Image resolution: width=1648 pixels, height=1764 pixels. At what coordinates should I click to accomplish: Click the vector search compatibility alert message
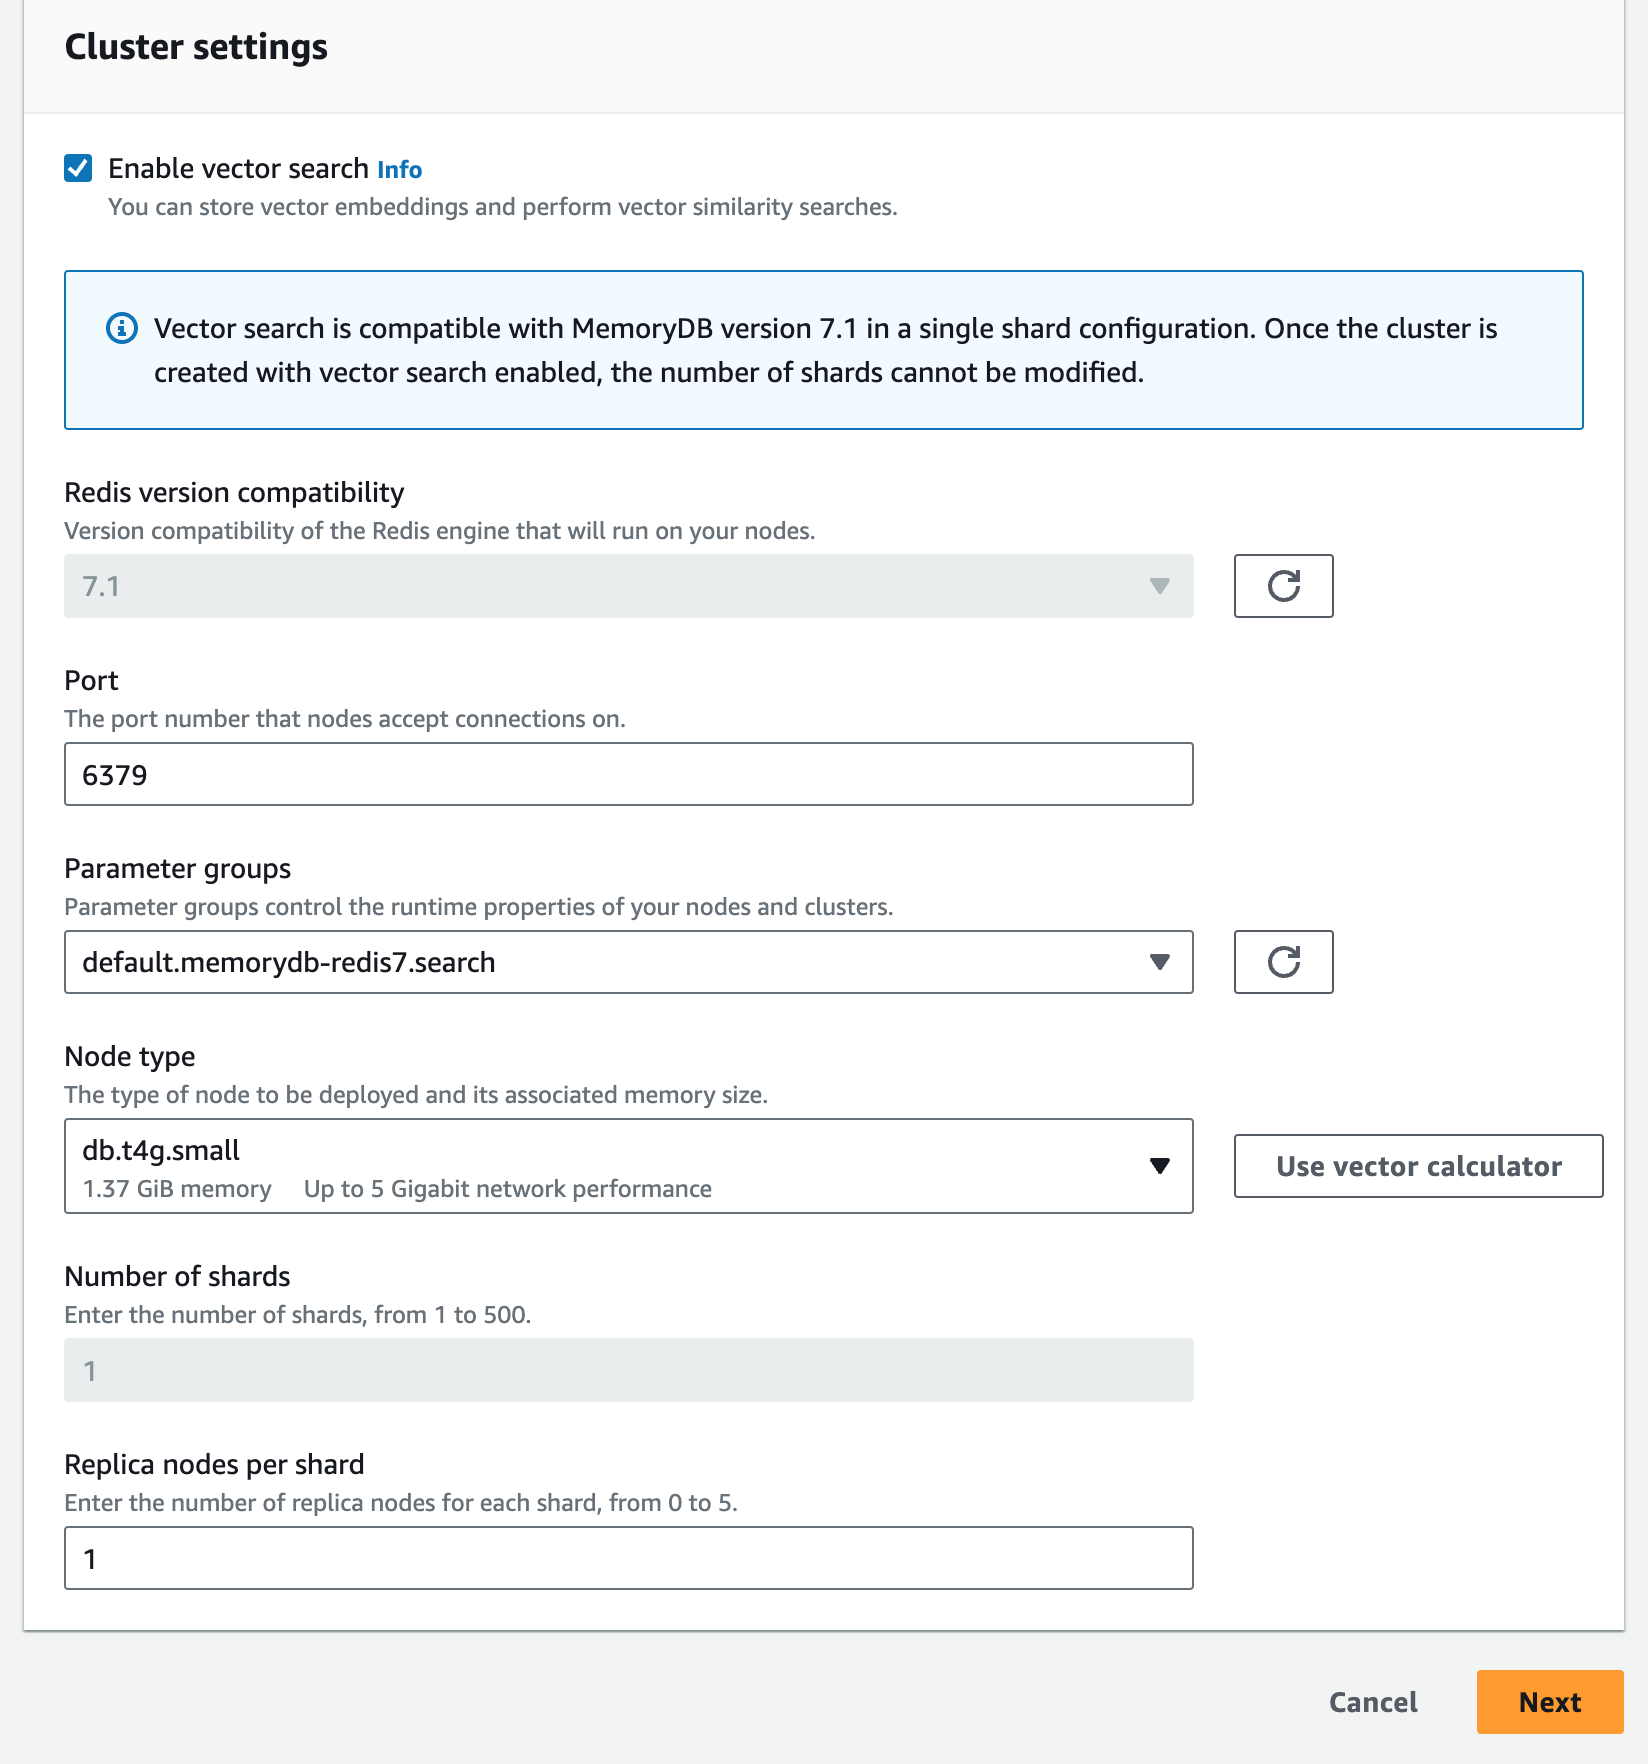pyautogui.click(x=825, y=350)
